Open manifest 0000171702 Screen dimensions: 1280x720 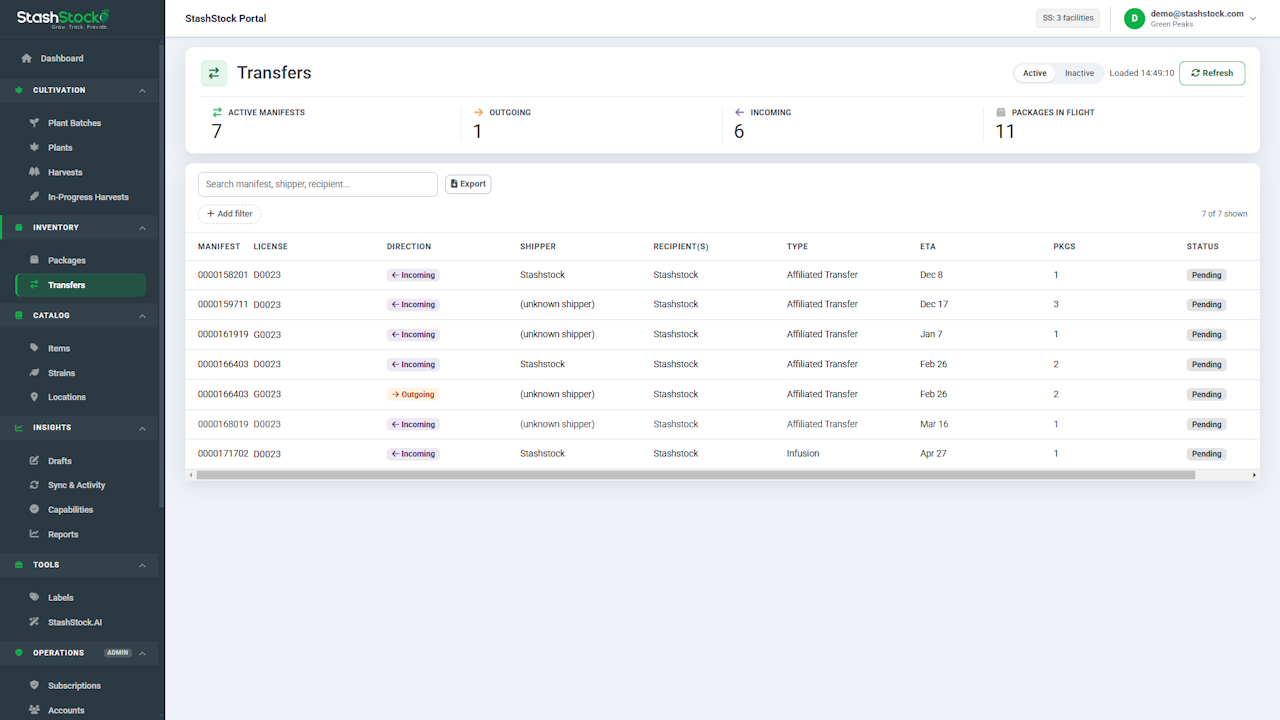(x=223, y=454)
